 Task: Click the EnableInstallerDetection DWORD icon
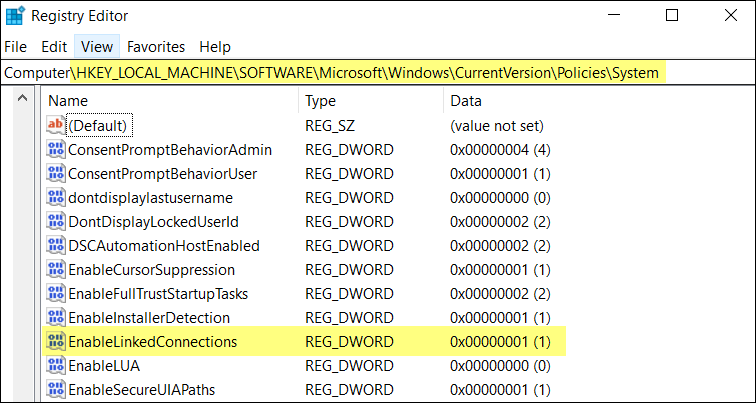[x=55, y=318]
